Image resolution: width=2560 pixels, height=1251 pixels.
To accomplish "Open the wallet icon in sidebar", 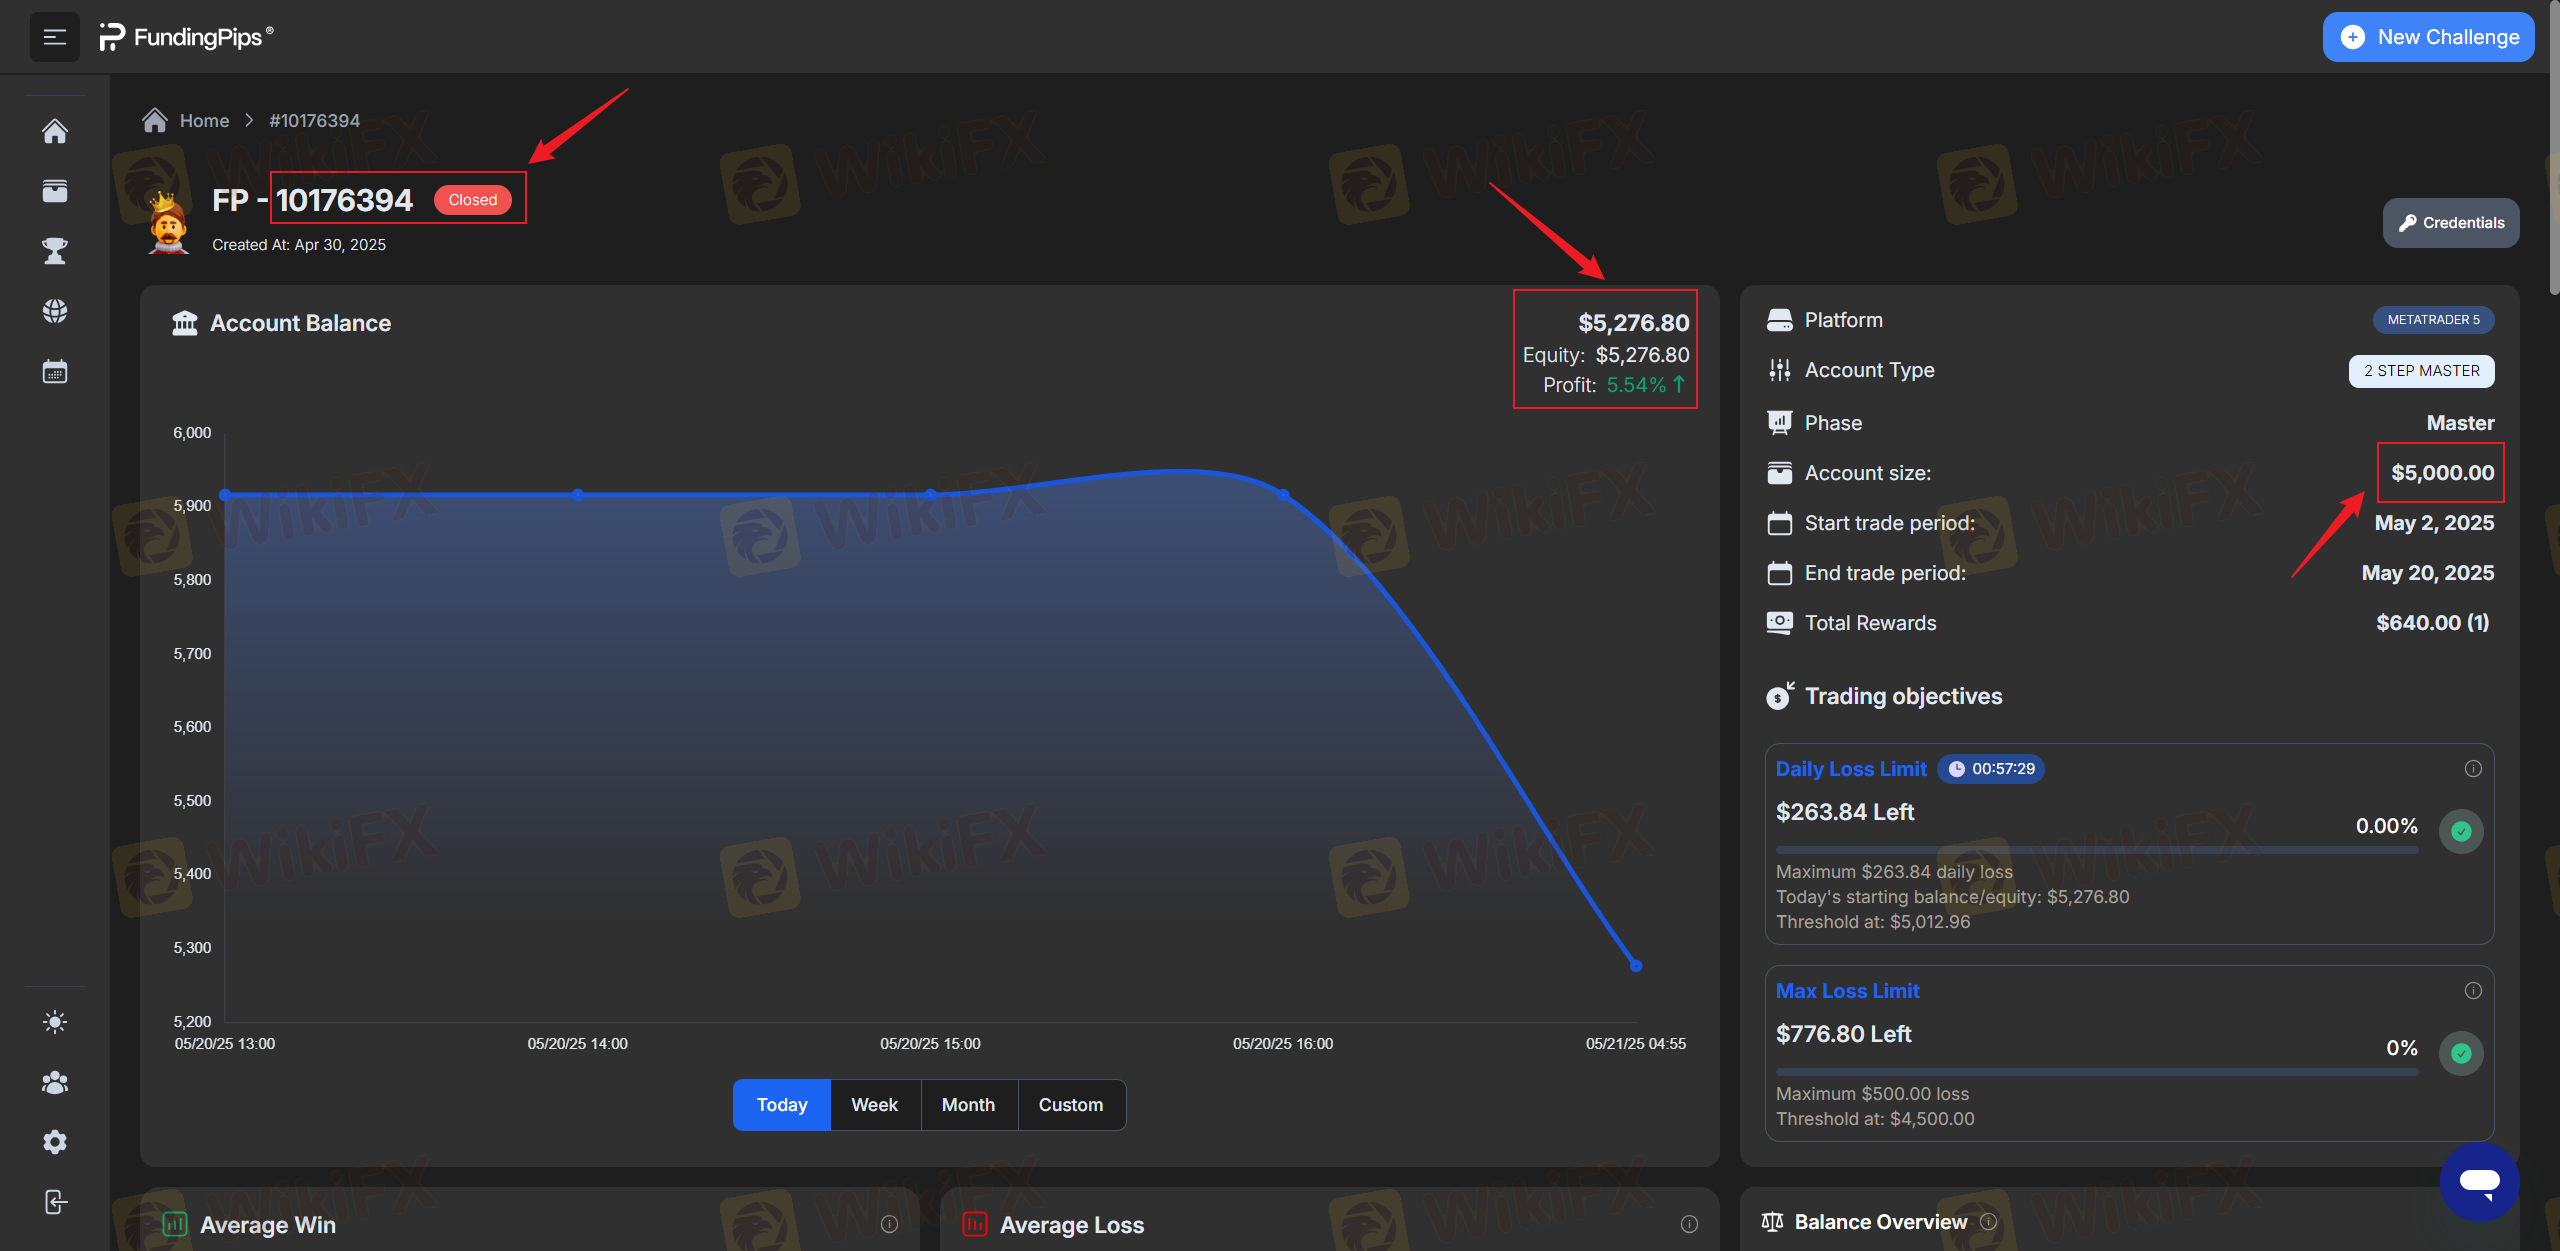I will click(x=55, y=191).
